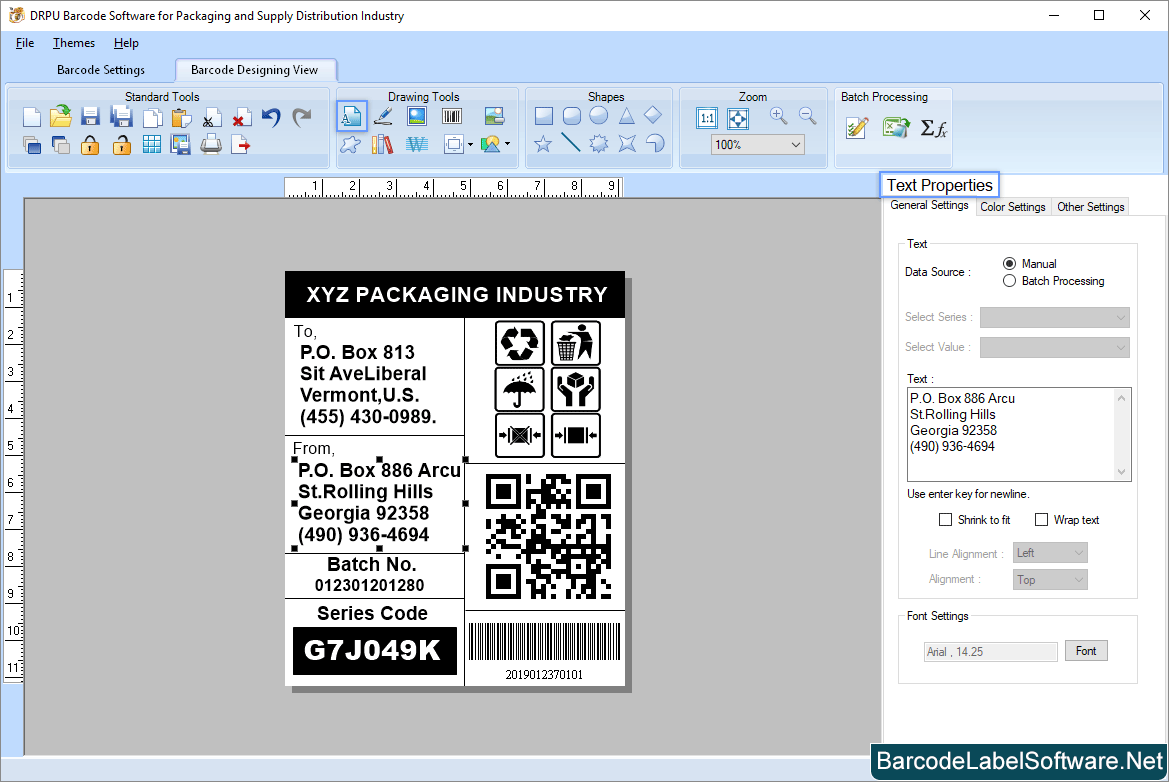
Task: Open the Themes menu
Action: tap(74, 43)
